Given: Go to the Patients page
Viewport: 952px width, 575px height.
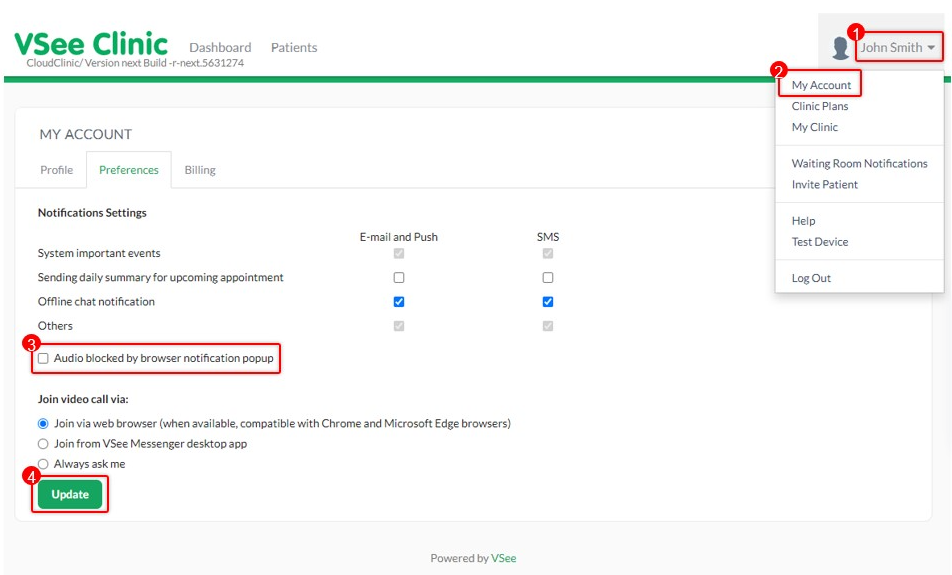Looking at the screenshot, I should [x=294, y=47].
